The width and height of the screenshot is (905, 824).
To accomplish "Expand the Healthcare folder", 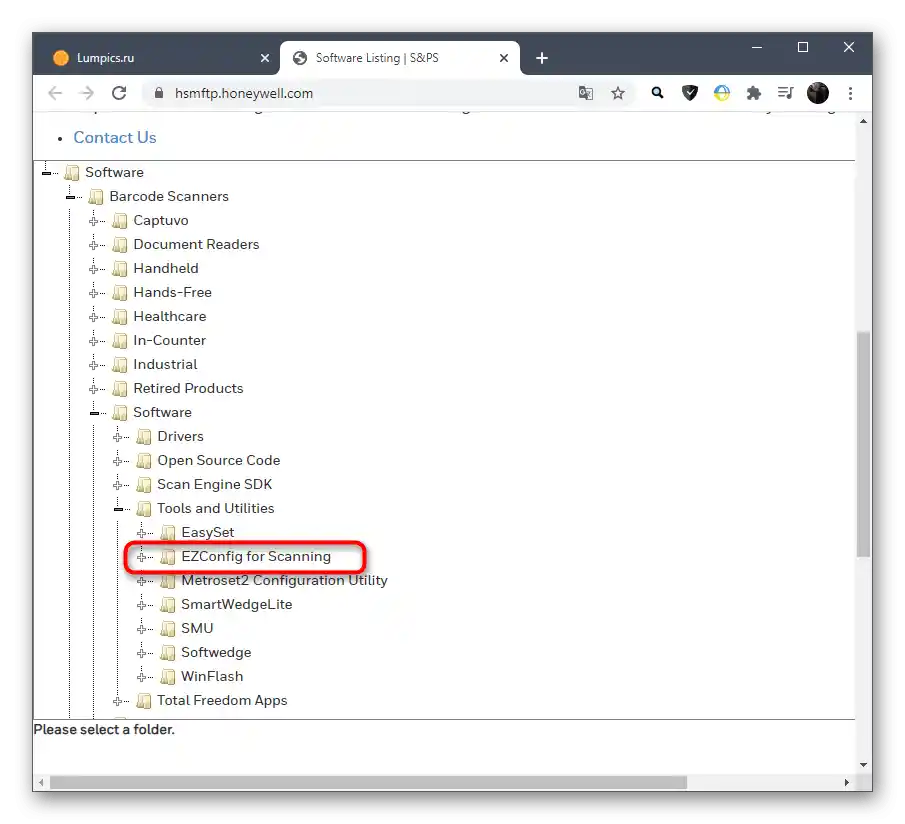I will (94, 317).
